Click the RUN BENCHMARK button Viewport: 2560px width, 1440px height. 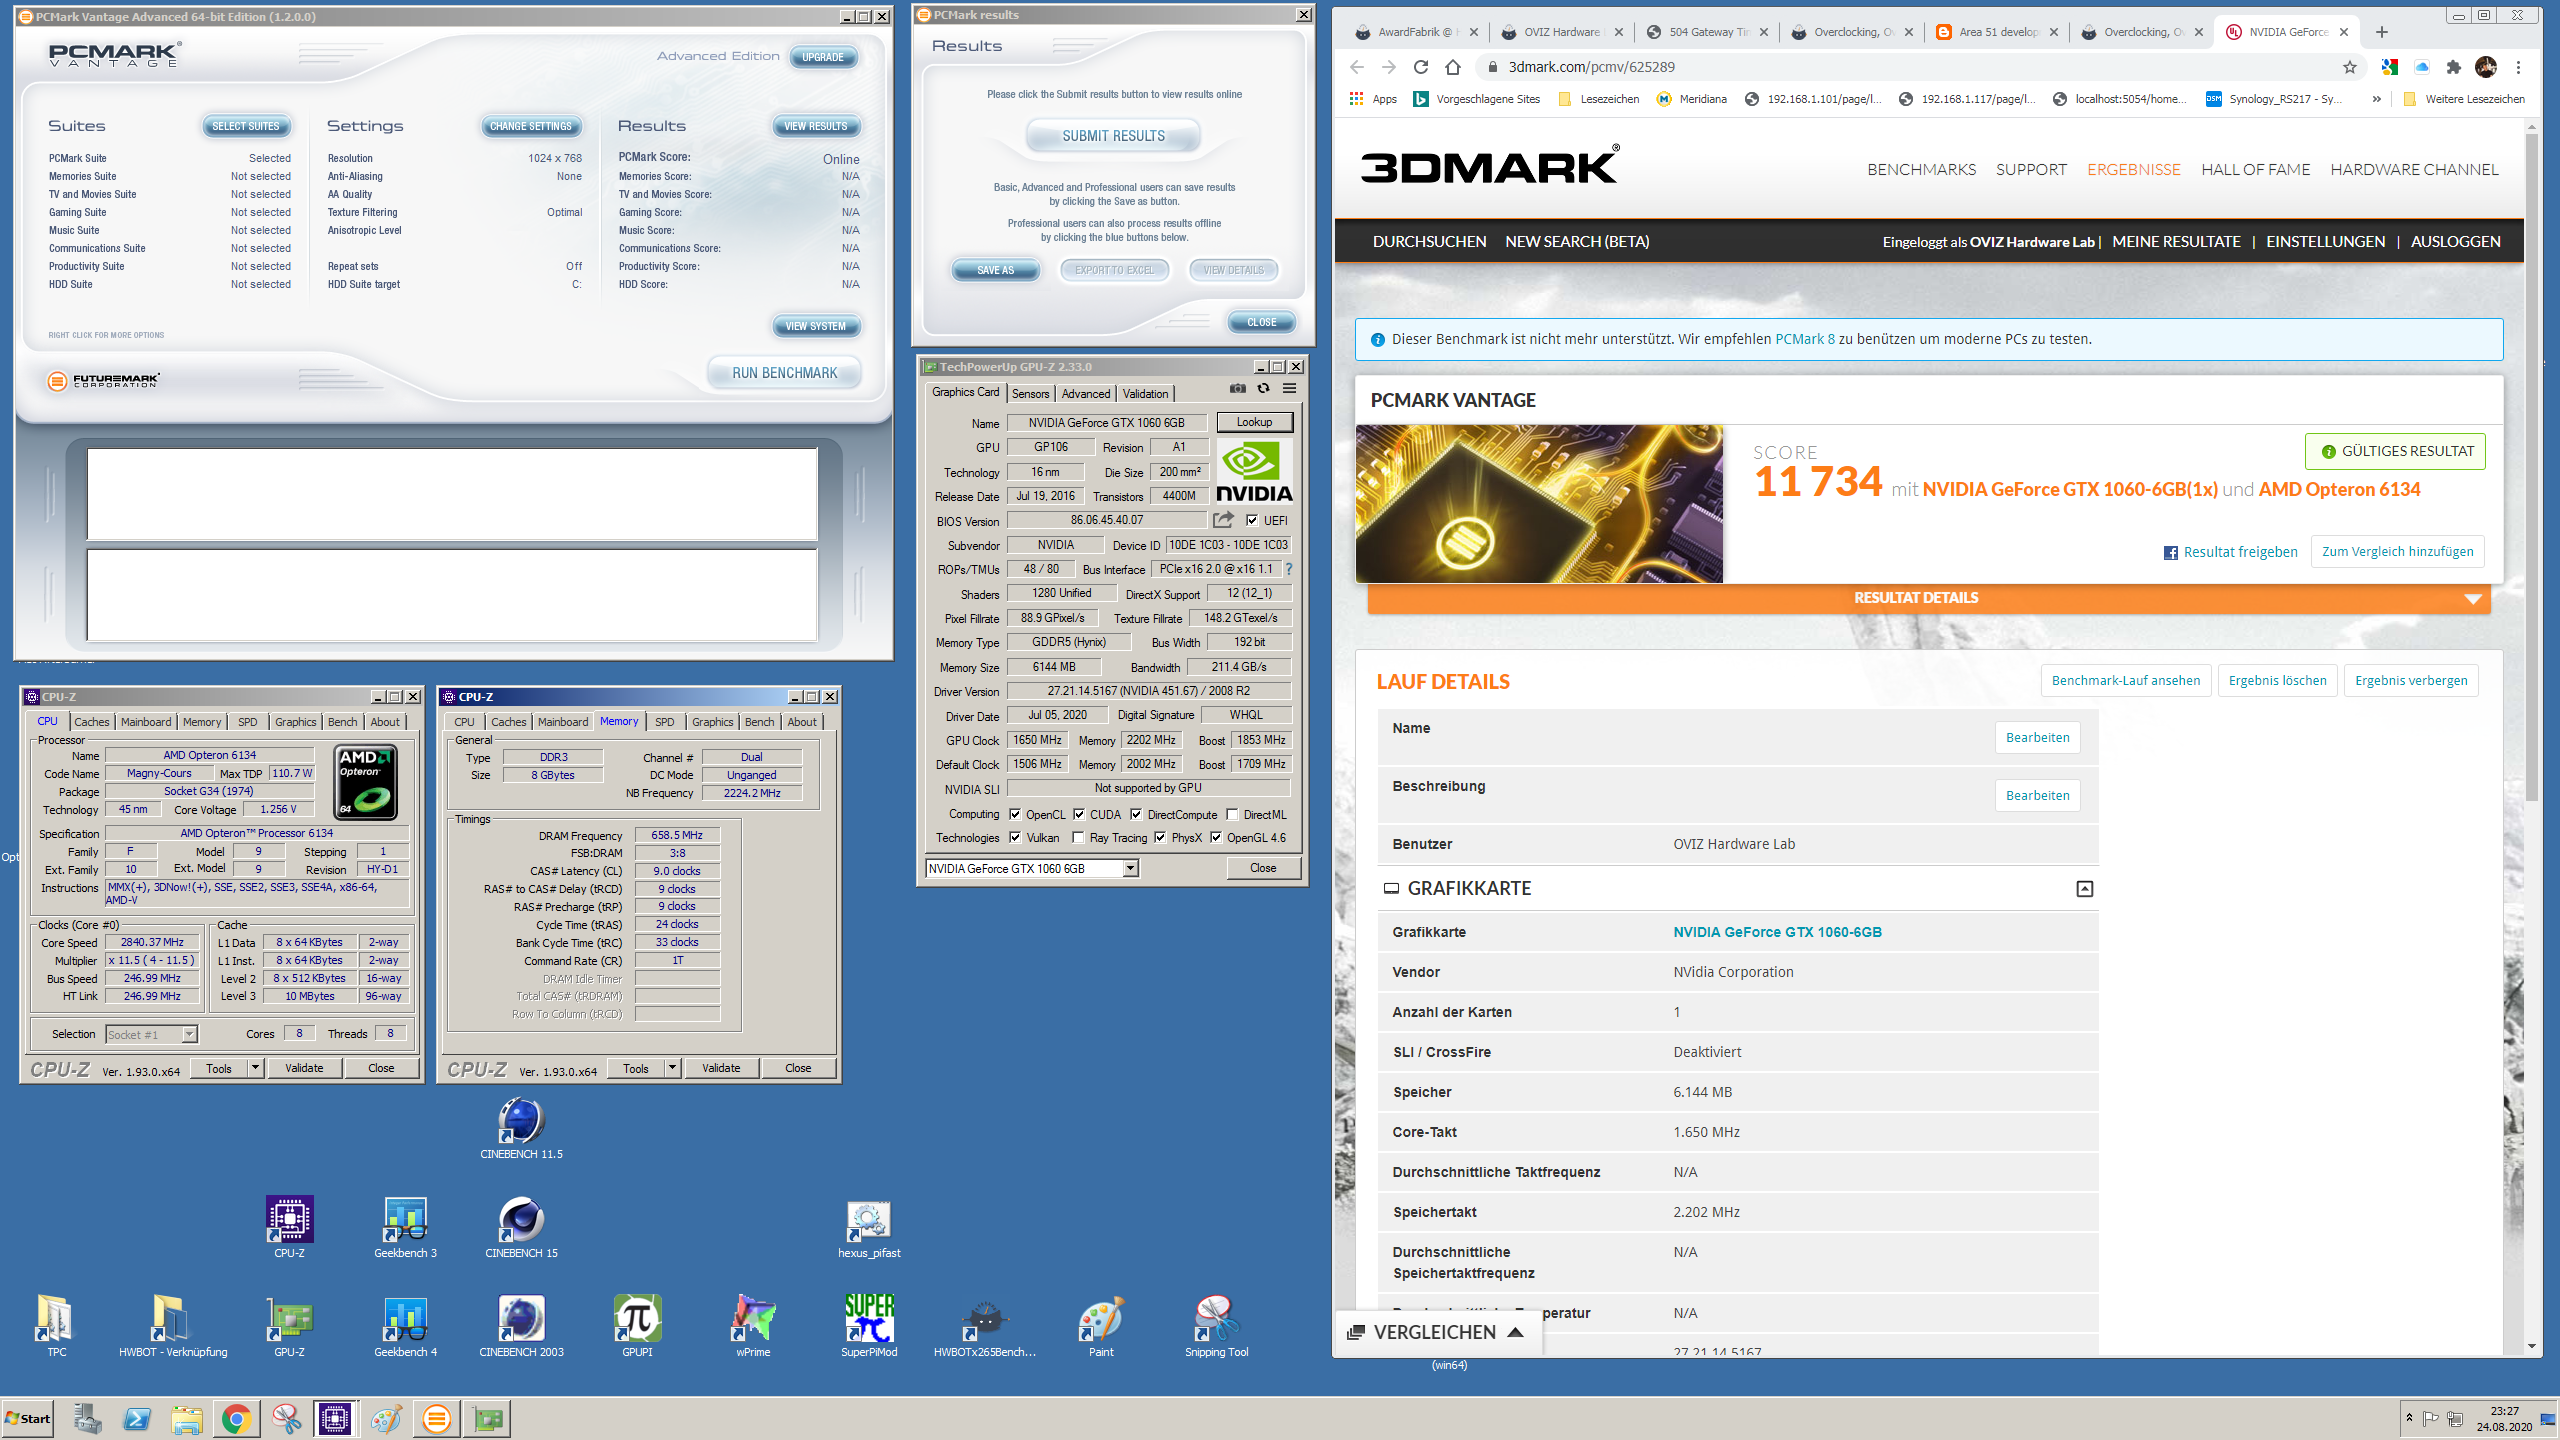pyautogui.click(x=784, y=373)
